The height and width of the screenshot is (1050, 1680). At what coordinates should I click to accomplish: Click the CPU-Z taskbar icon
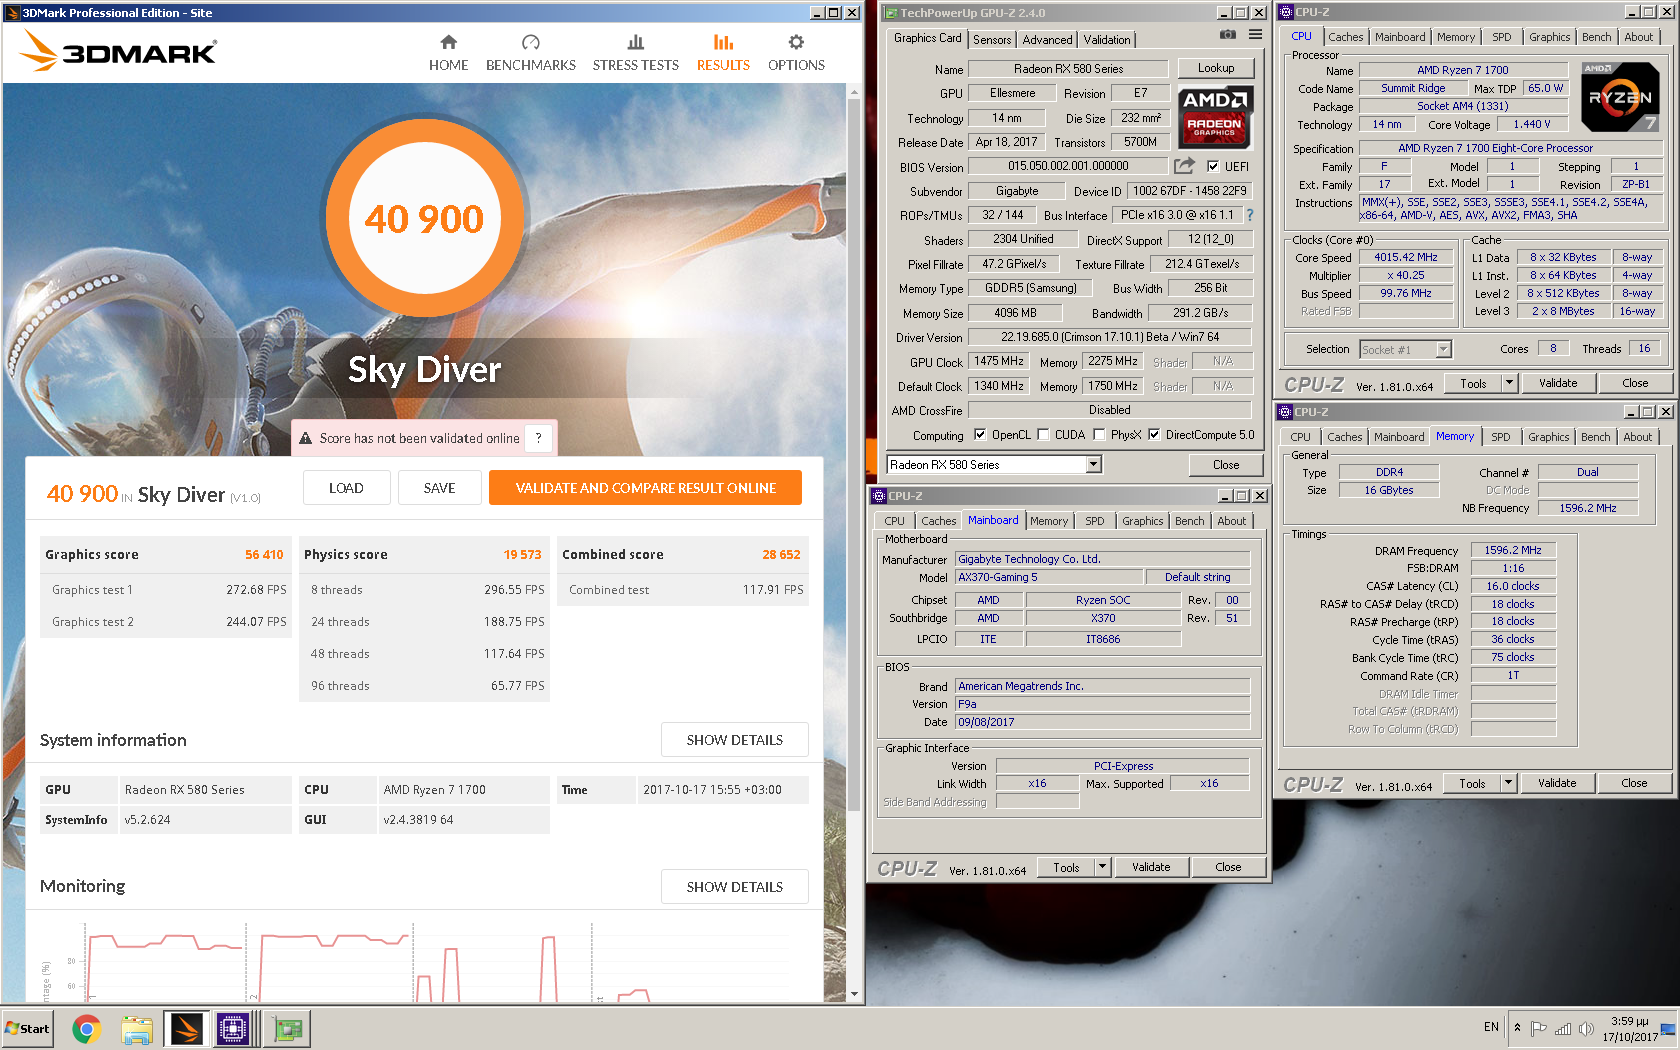pos(233,1028)
